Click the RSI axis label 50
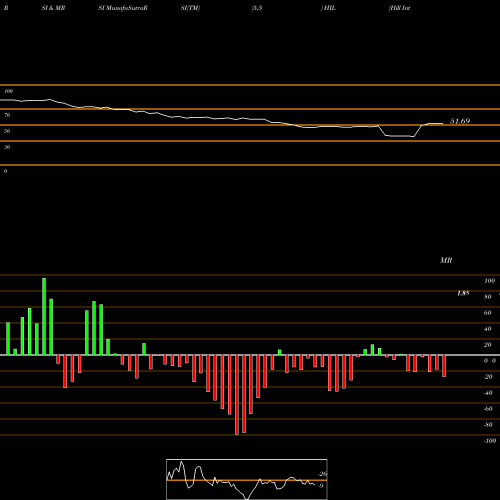Screen dimensions: 500x500 pos(7,131)
